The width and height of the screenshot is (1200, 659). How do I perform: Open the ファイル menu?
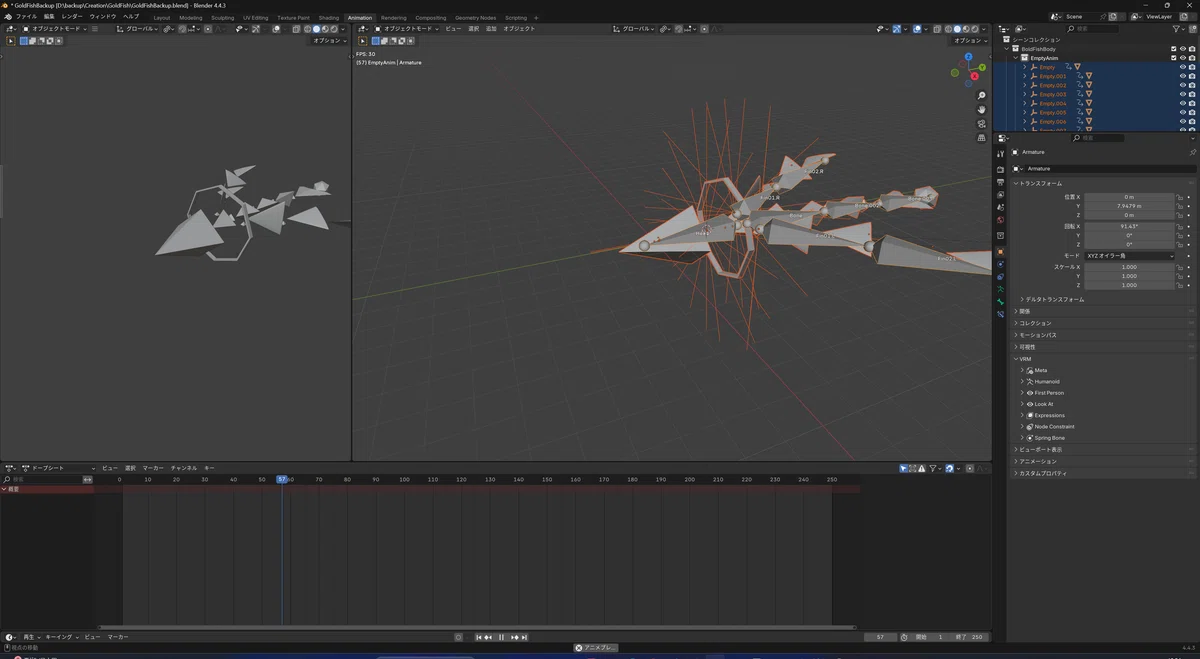coord(27,17)
